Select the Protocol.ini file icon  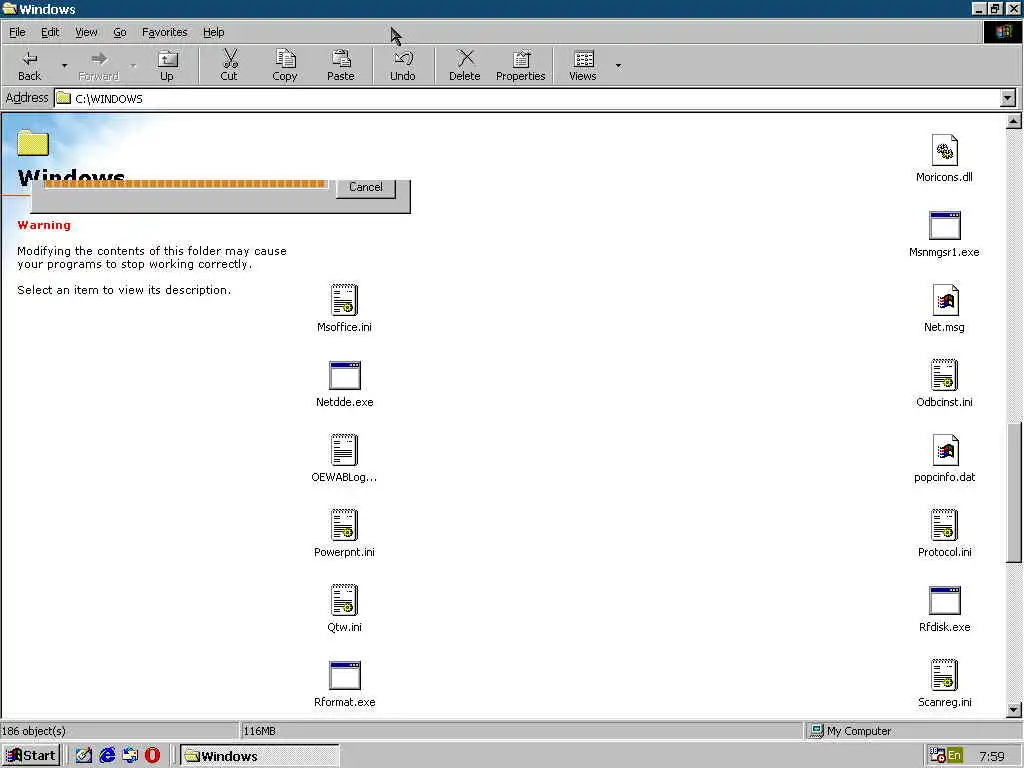pos(944,525)
